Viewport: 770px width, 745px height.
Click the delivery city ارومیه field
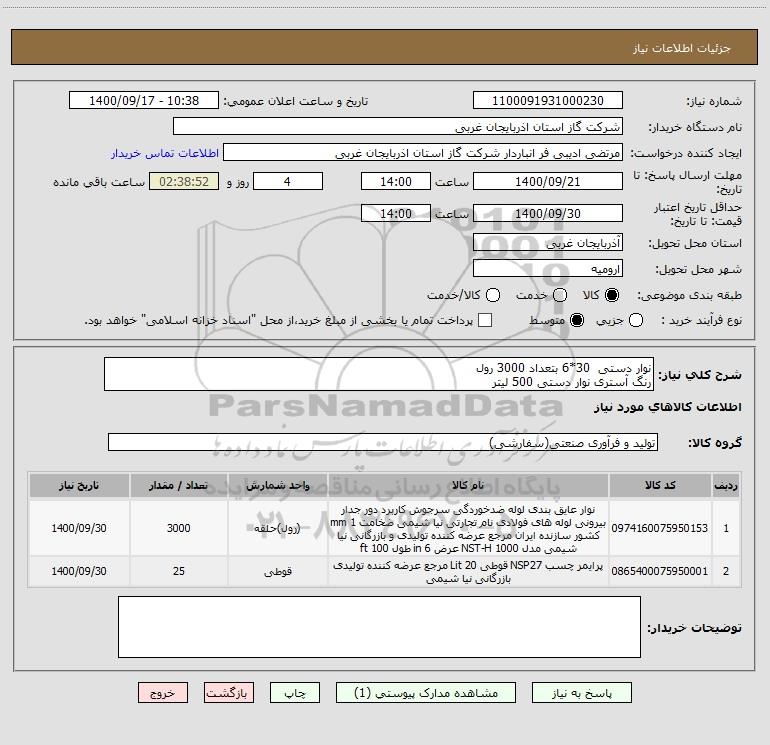[x=548, y=269]
